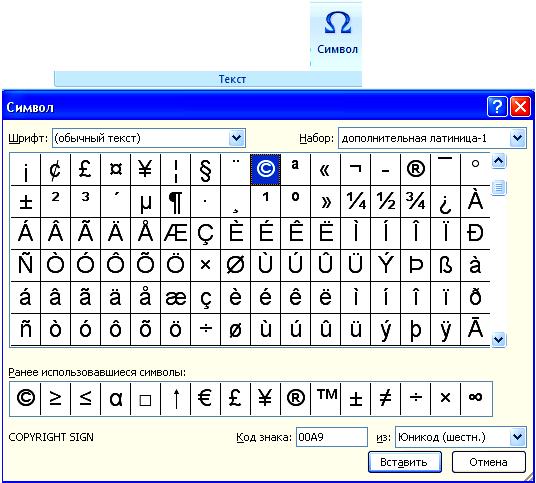The width and height of the screenshot is (536, 483).
Task: Select the division ÷ symbol in the grid
Action: pyautogui.click(x=205, y=330)
